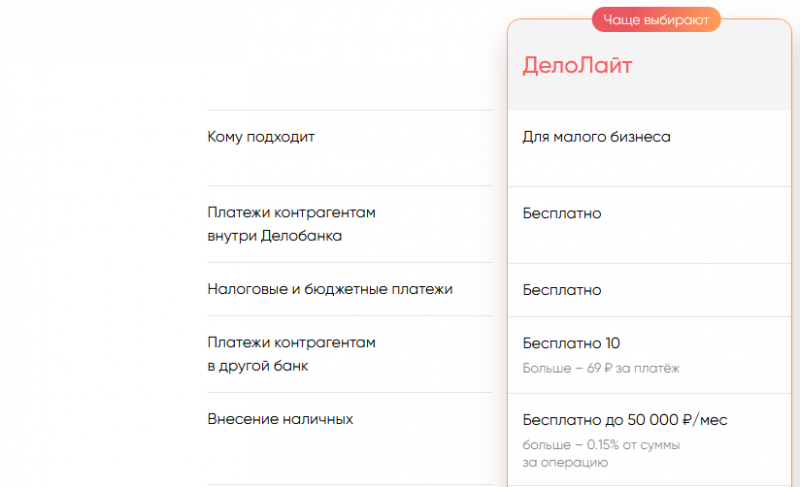Click the 'Кому подходит' row label
Image resolution: width=800 pixels, height=487 pixels.
261,137
